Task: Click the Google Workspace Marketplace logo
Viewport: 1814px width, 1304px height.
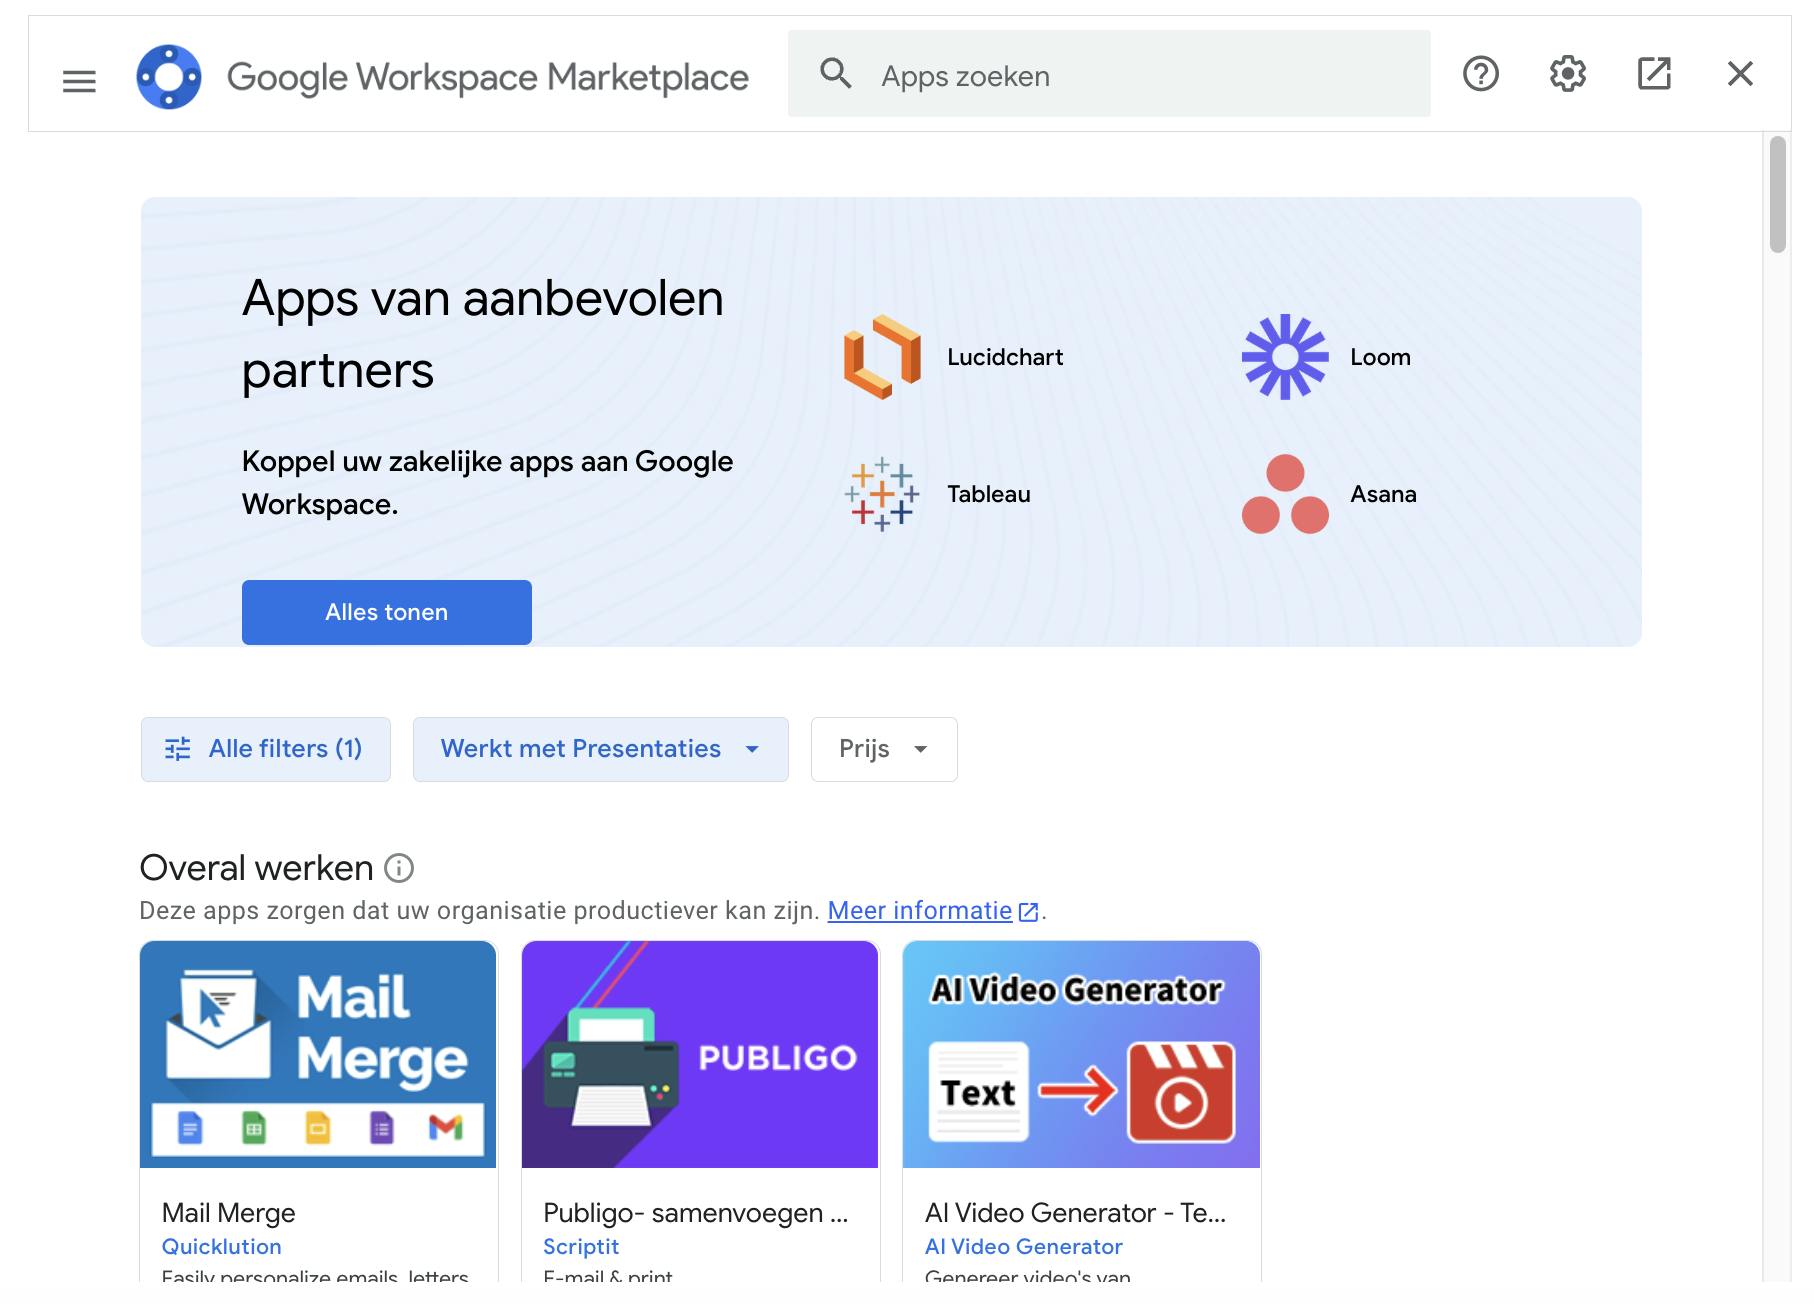Action: click(x=169, y=77)
